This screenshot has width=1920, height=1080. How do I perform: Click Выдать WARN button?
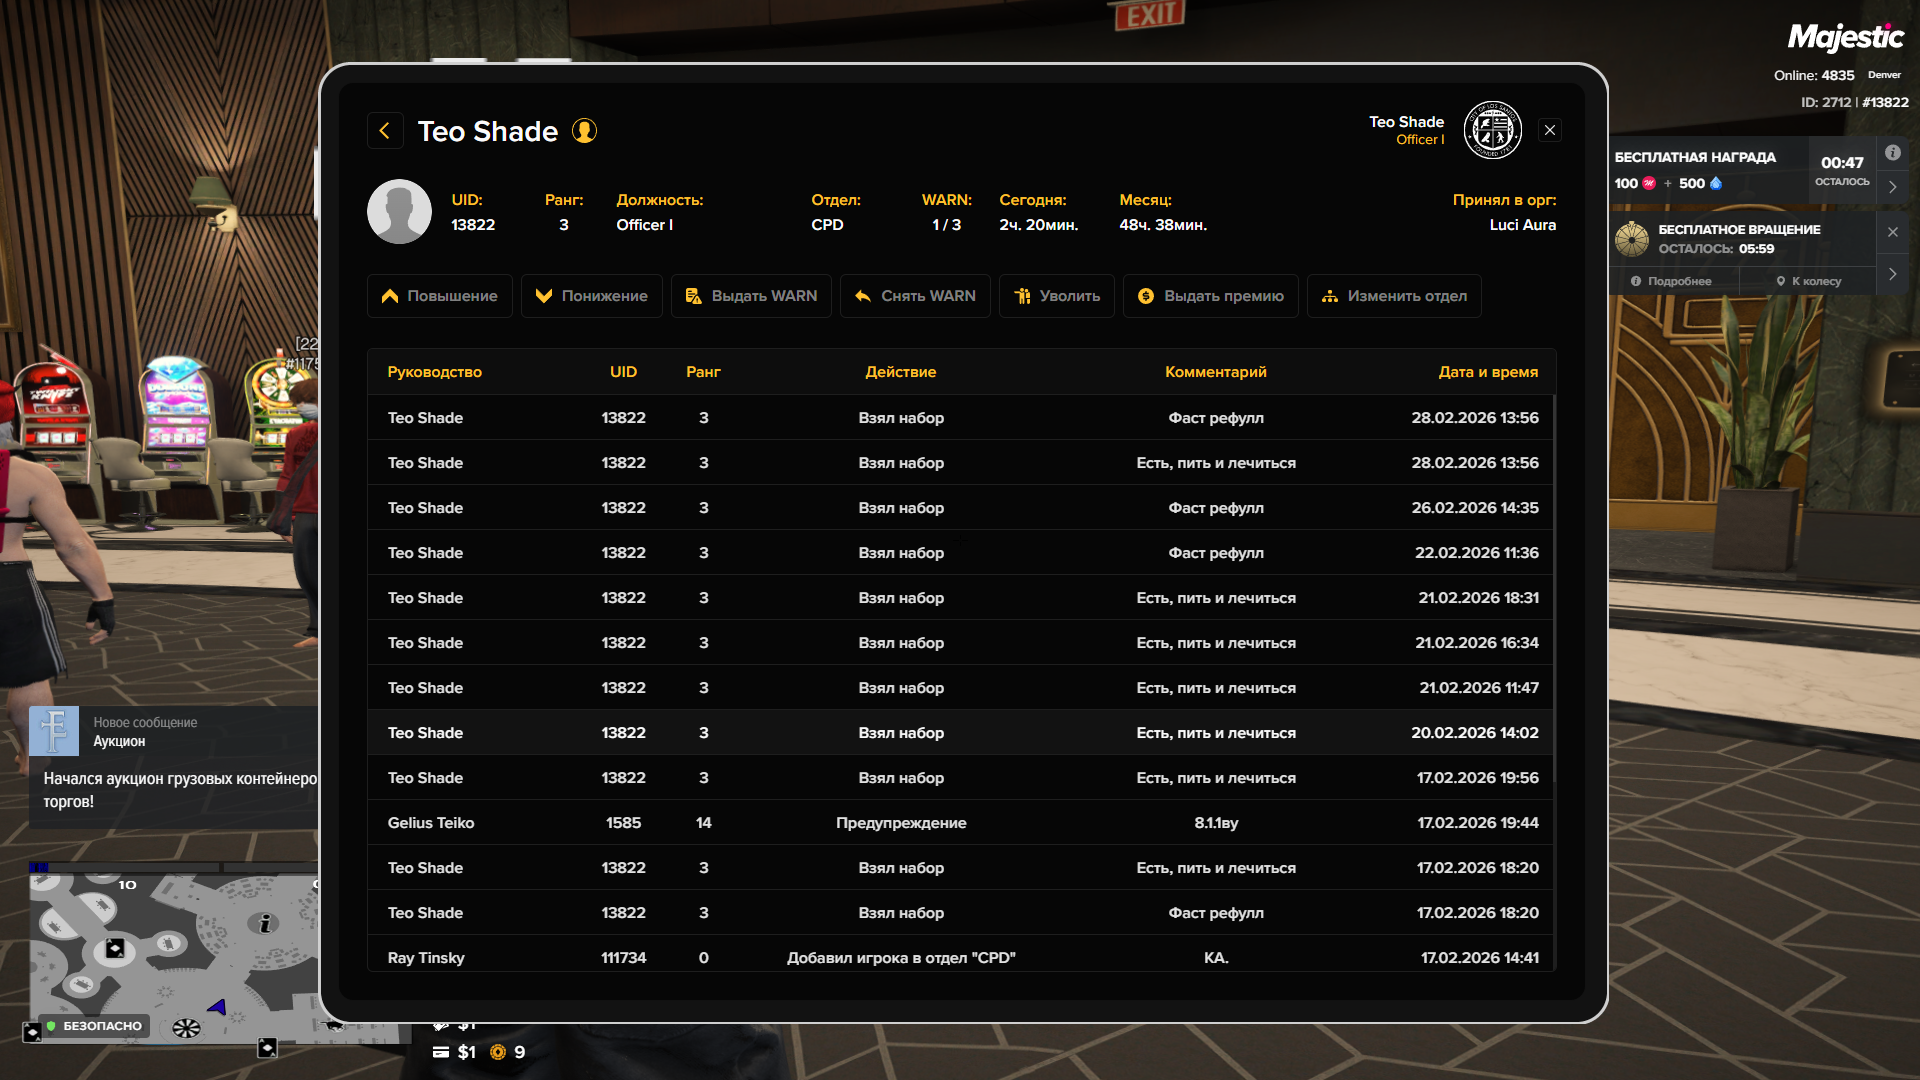pos(751,296)
